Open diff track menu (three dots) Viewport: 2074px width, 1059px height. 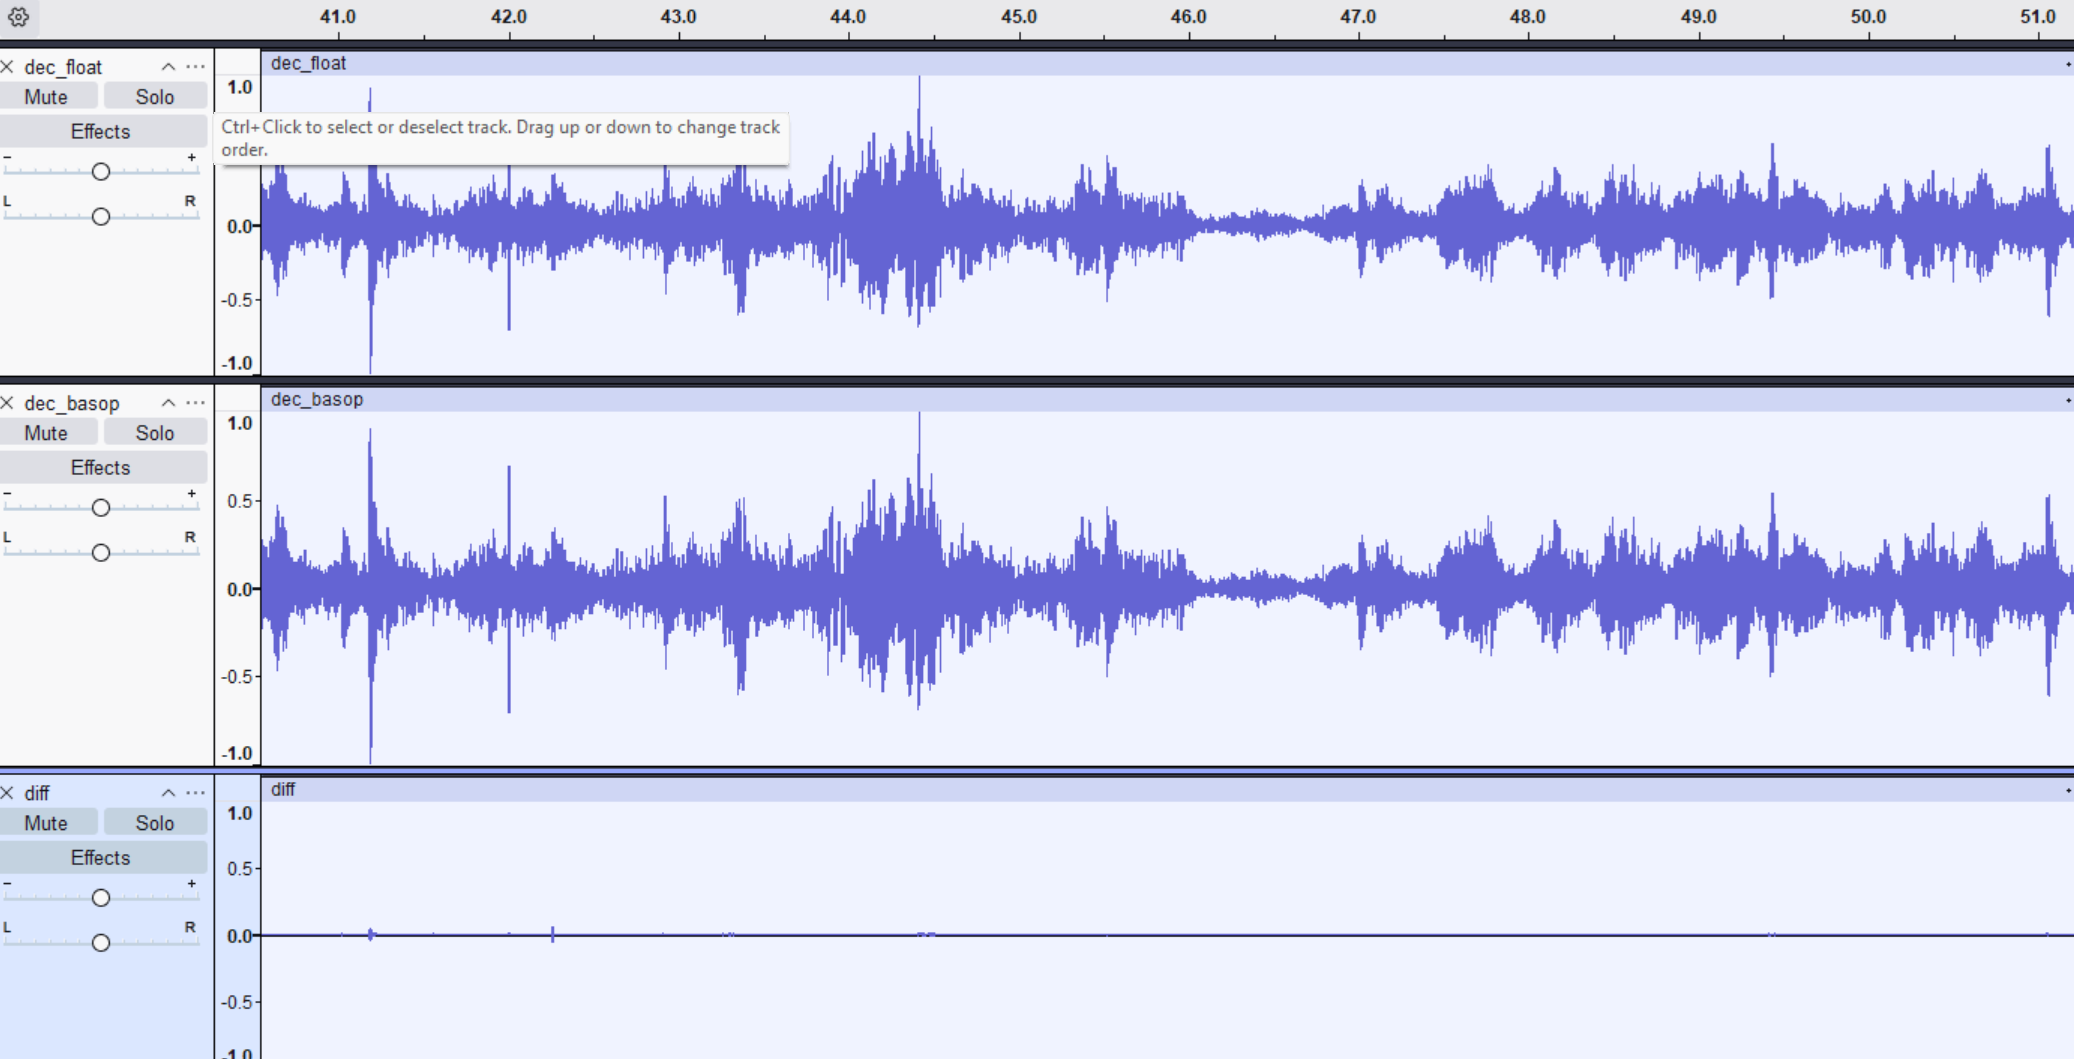click(196, 793)
